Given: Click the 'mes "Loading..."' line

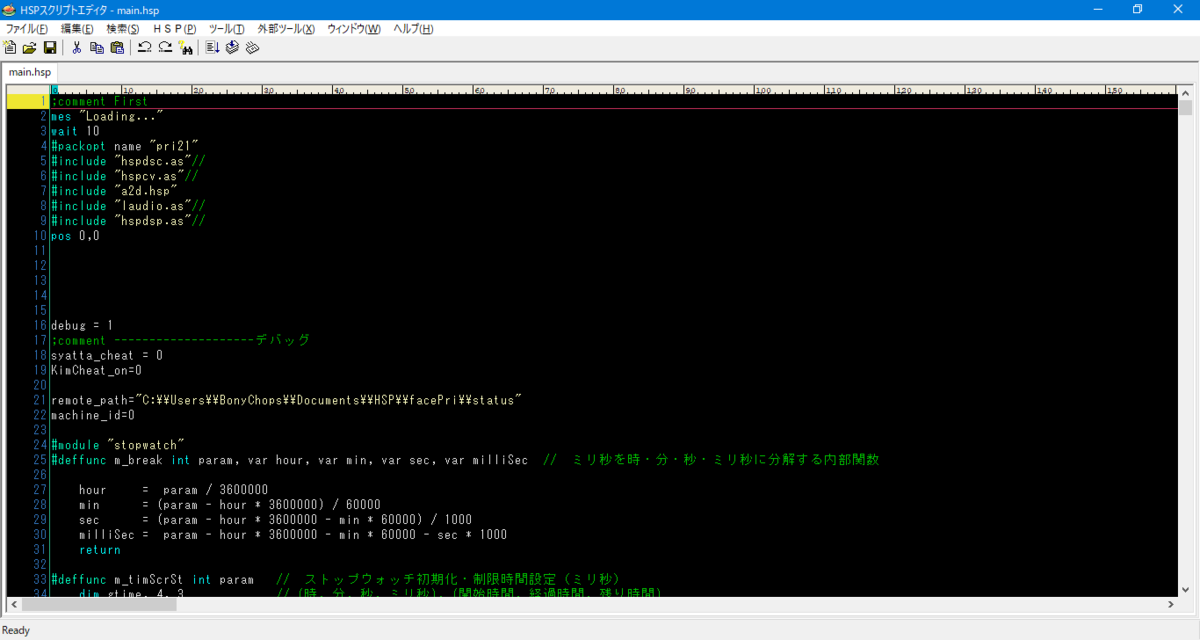Looking at the screenshot, I should point(107,116).
